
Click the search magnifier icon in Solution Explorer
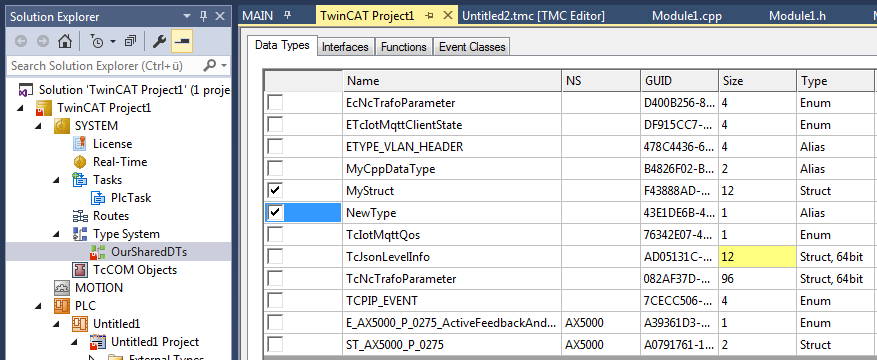click(209, 65)
